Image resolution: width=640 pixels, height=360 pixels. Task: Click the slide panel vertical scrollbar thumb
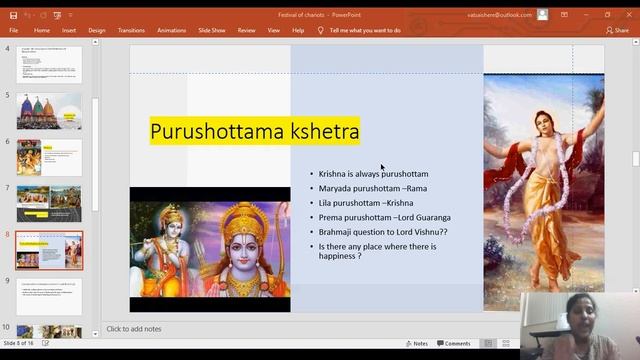click(95, 154)
